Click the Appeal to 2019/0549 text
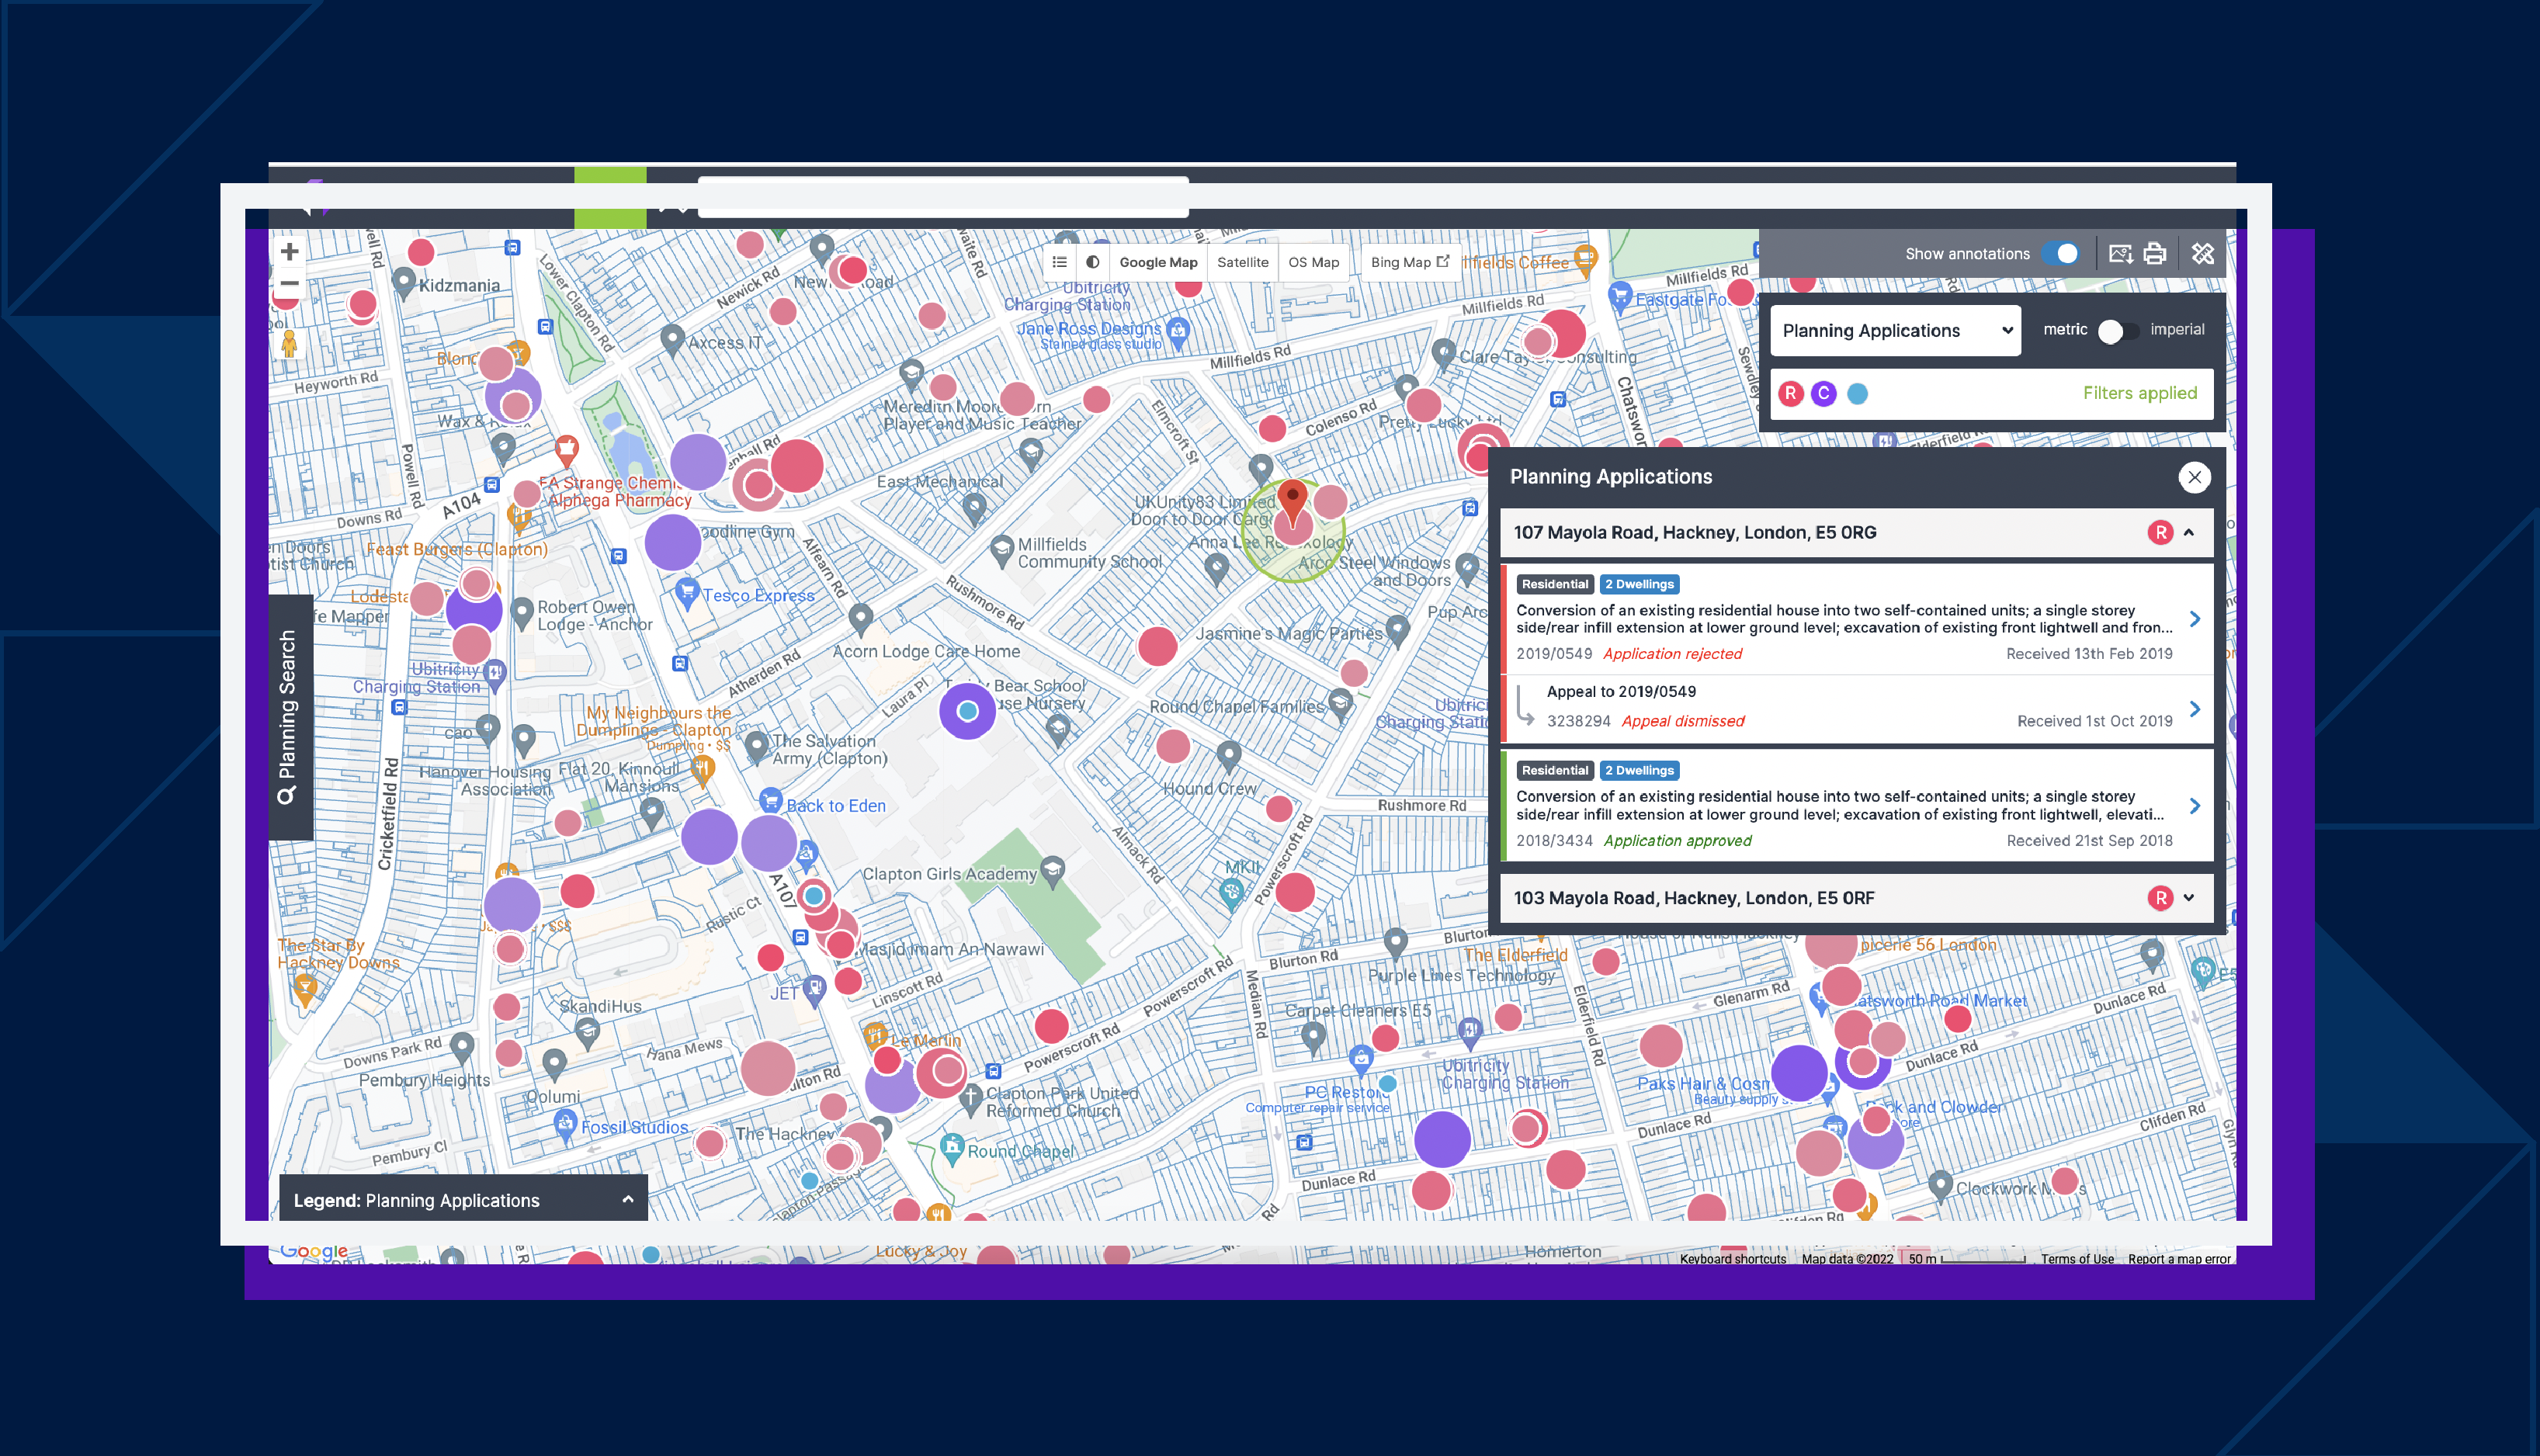 click(x=1621, y=692)
